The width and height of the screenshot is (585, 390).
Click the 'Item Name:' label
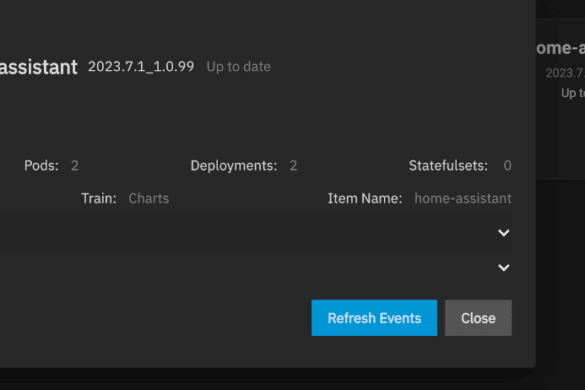point(365,199)
